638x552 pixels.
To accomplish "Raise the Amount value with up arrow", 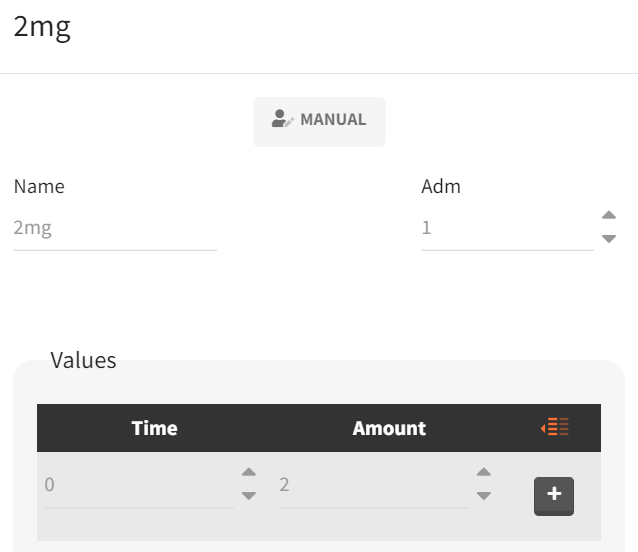I will coord(483,473).
